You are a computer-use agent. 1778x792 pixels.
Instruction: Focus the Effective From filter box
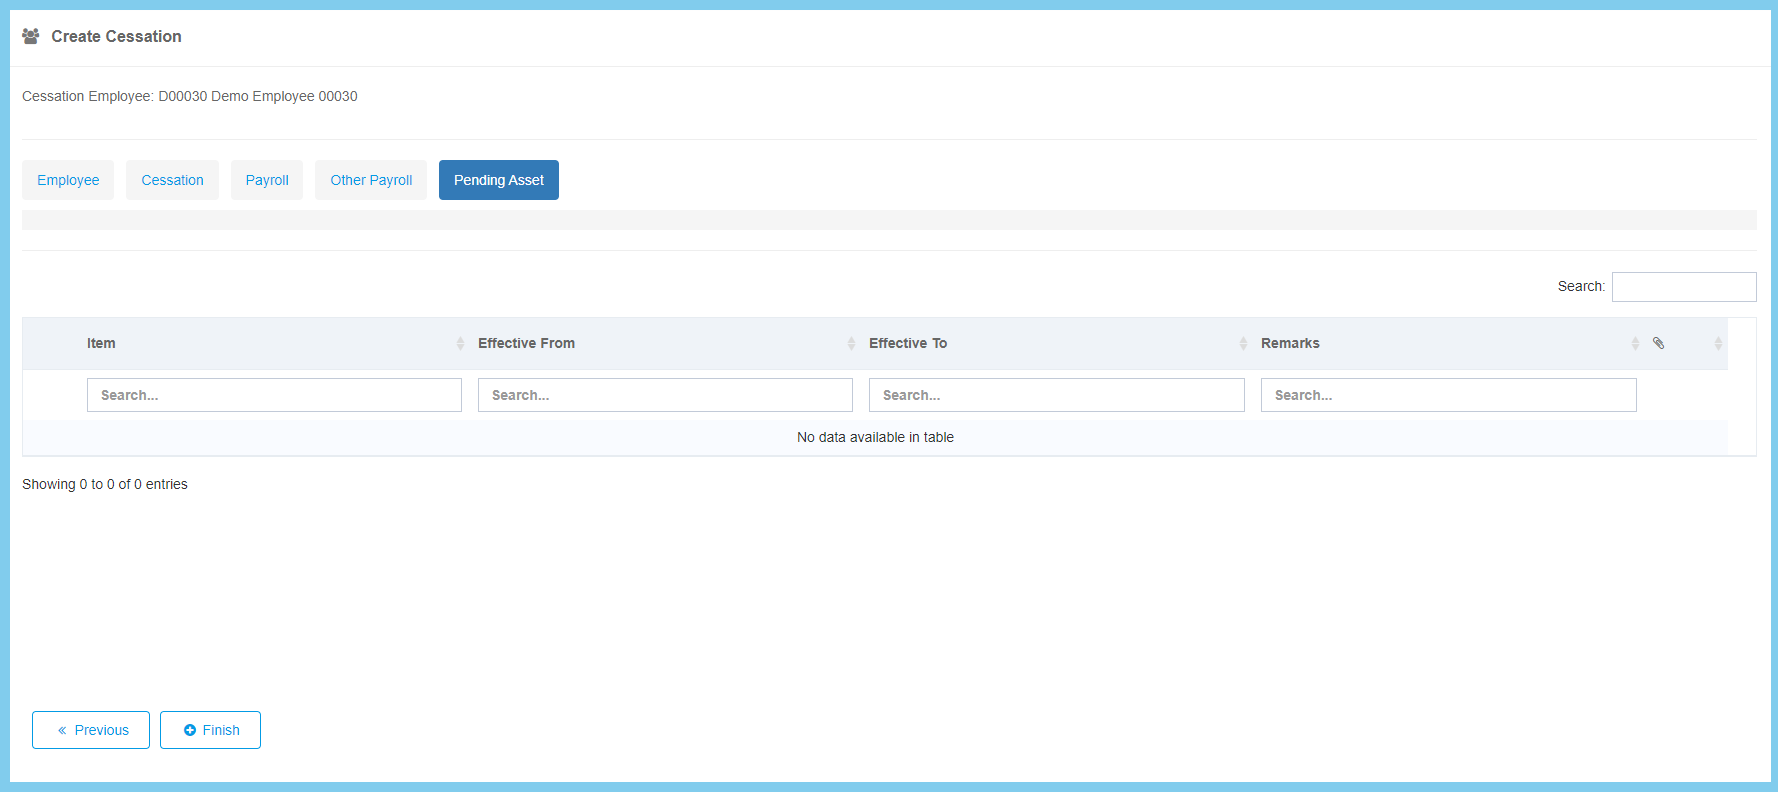(x=665, y=395)
